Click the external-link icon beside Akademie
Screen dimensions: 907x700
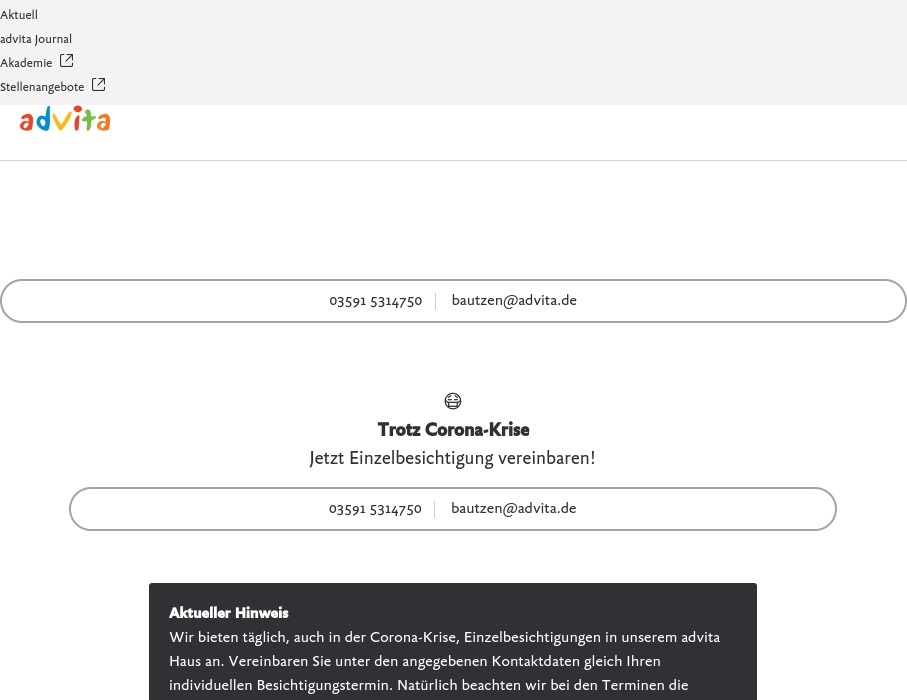67,61
